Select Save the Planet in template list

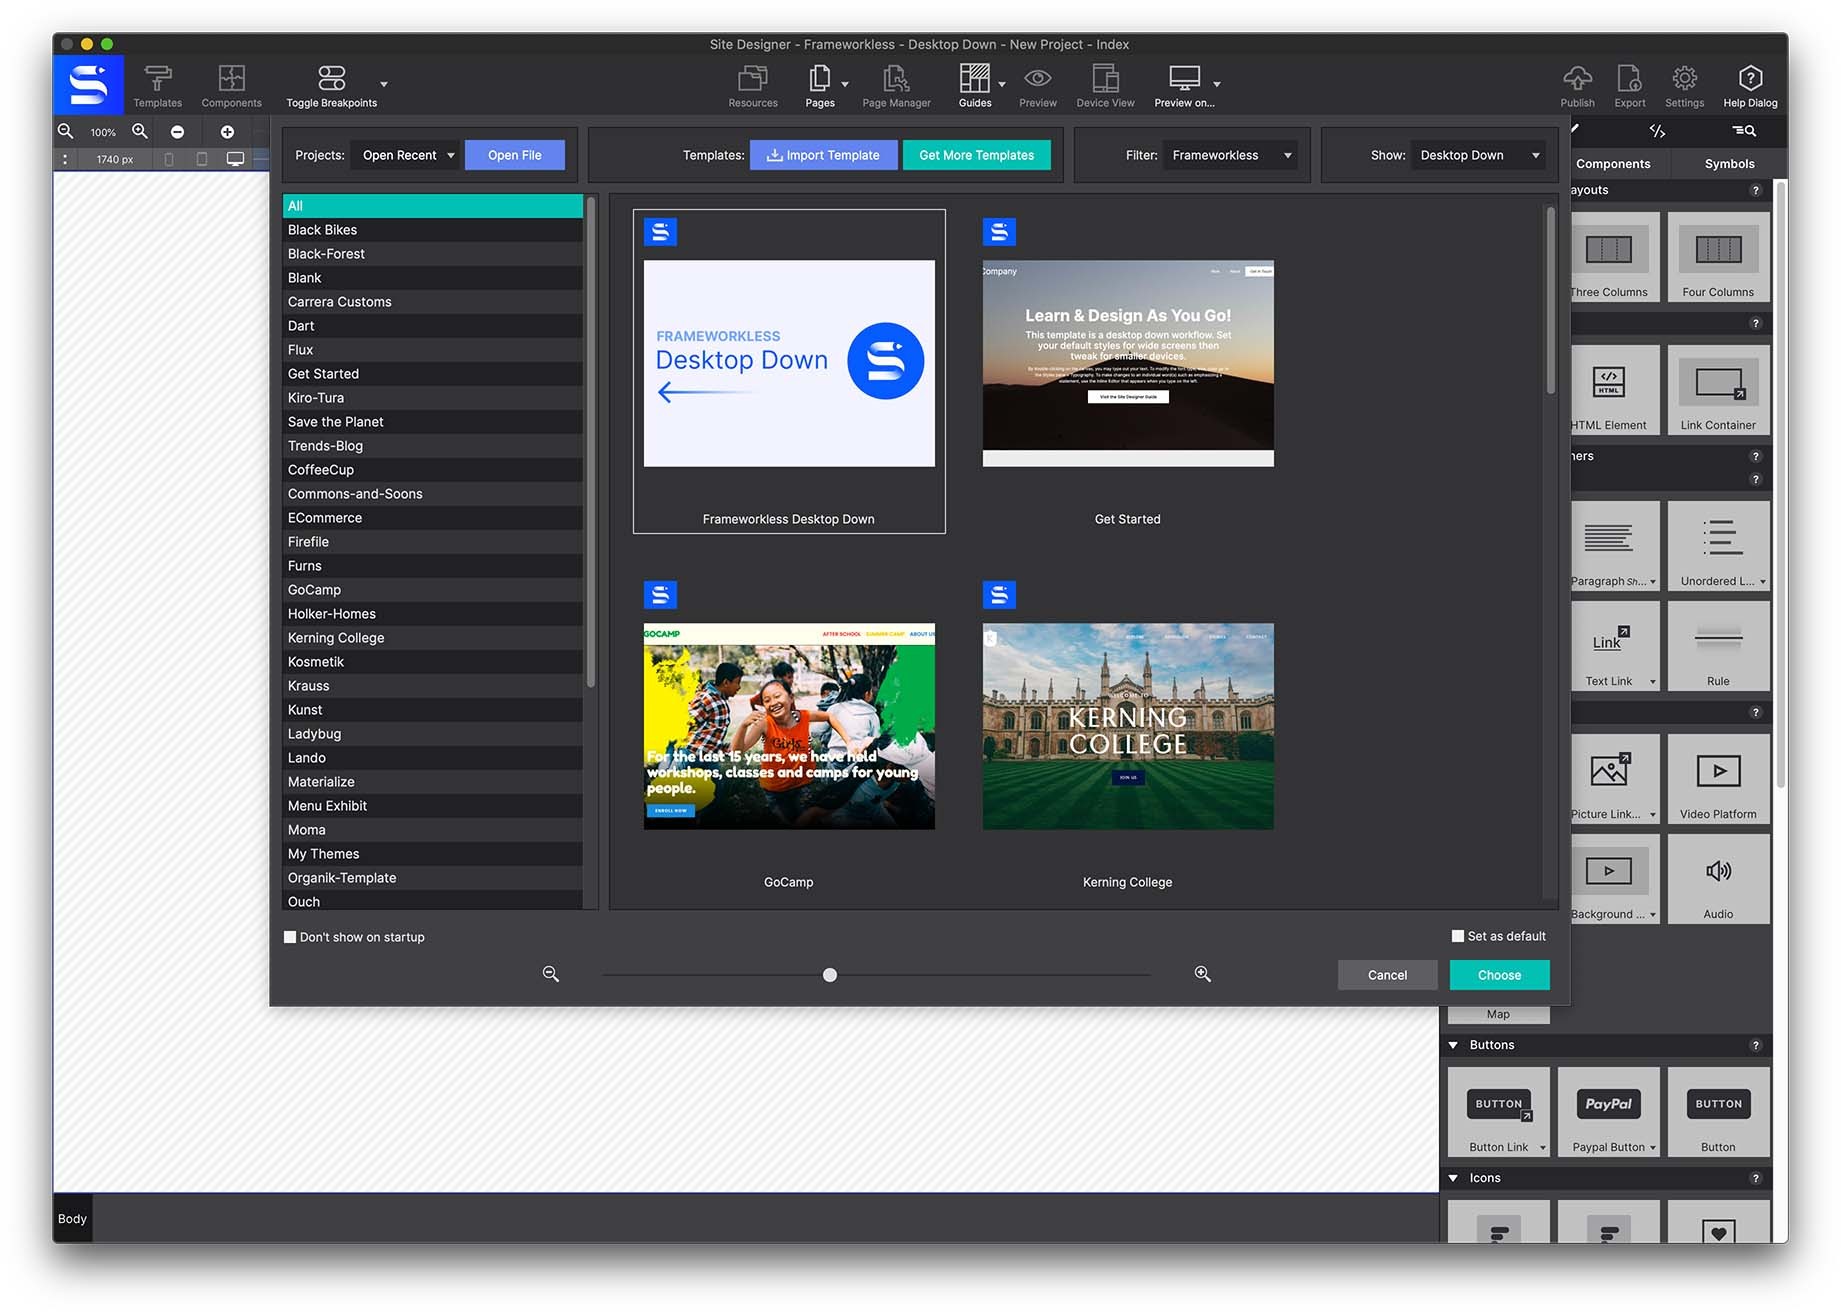(x=433, y=422)
